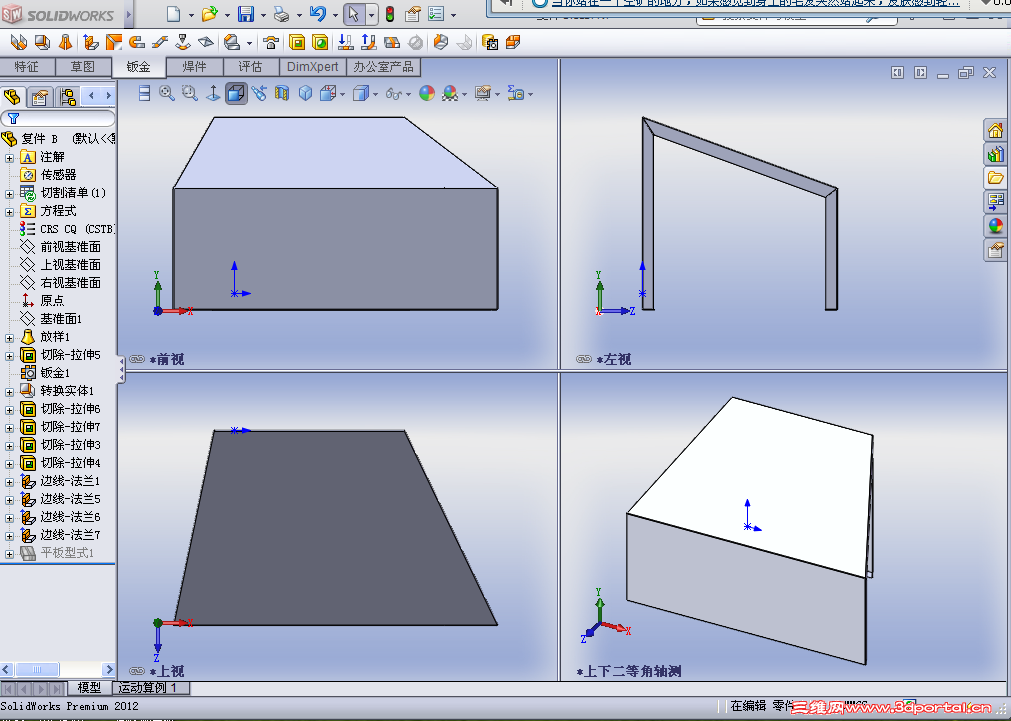Image resolution: width=1011 pixels, height=721 pixels.
Task: Click the Fold tool
Action: coord(369,43)
